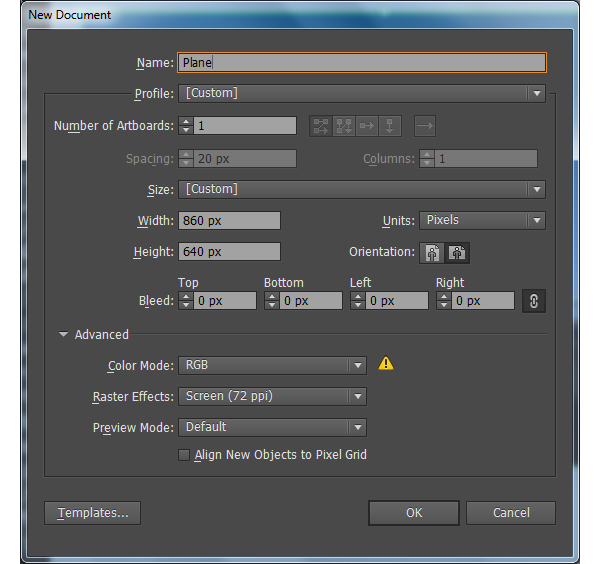The width and height of the screenshot is (600, 564).
Task: Decrease Bottom bleed with down arrow
Action: 272,305
